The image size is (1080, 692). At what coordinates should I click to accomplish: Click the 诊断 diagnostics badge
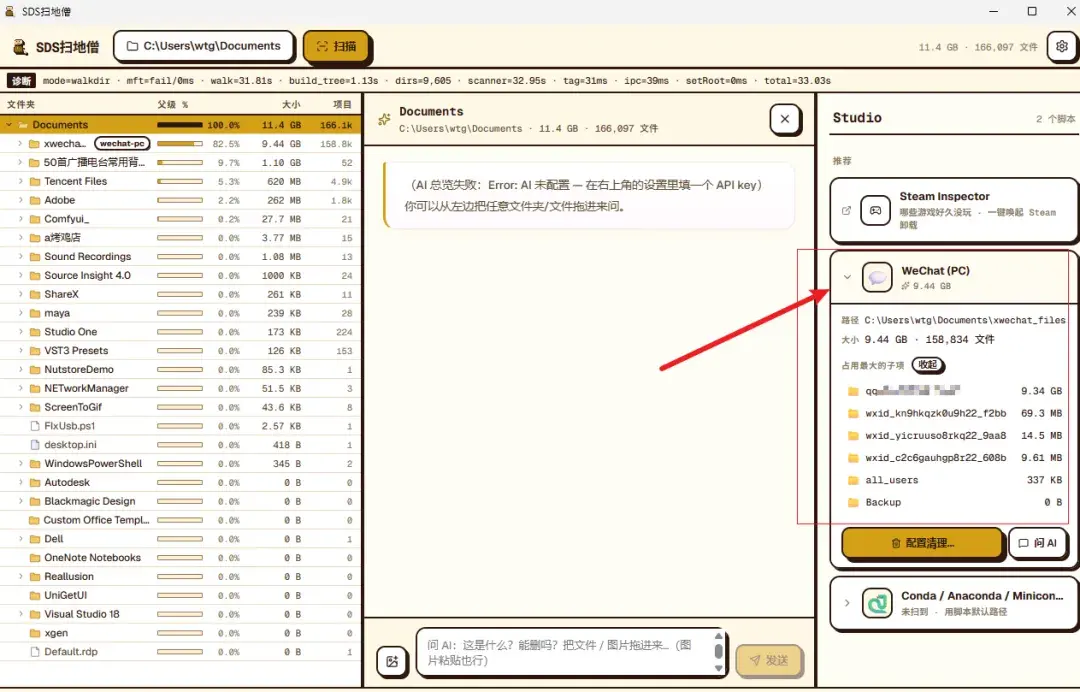pos(21,81)
